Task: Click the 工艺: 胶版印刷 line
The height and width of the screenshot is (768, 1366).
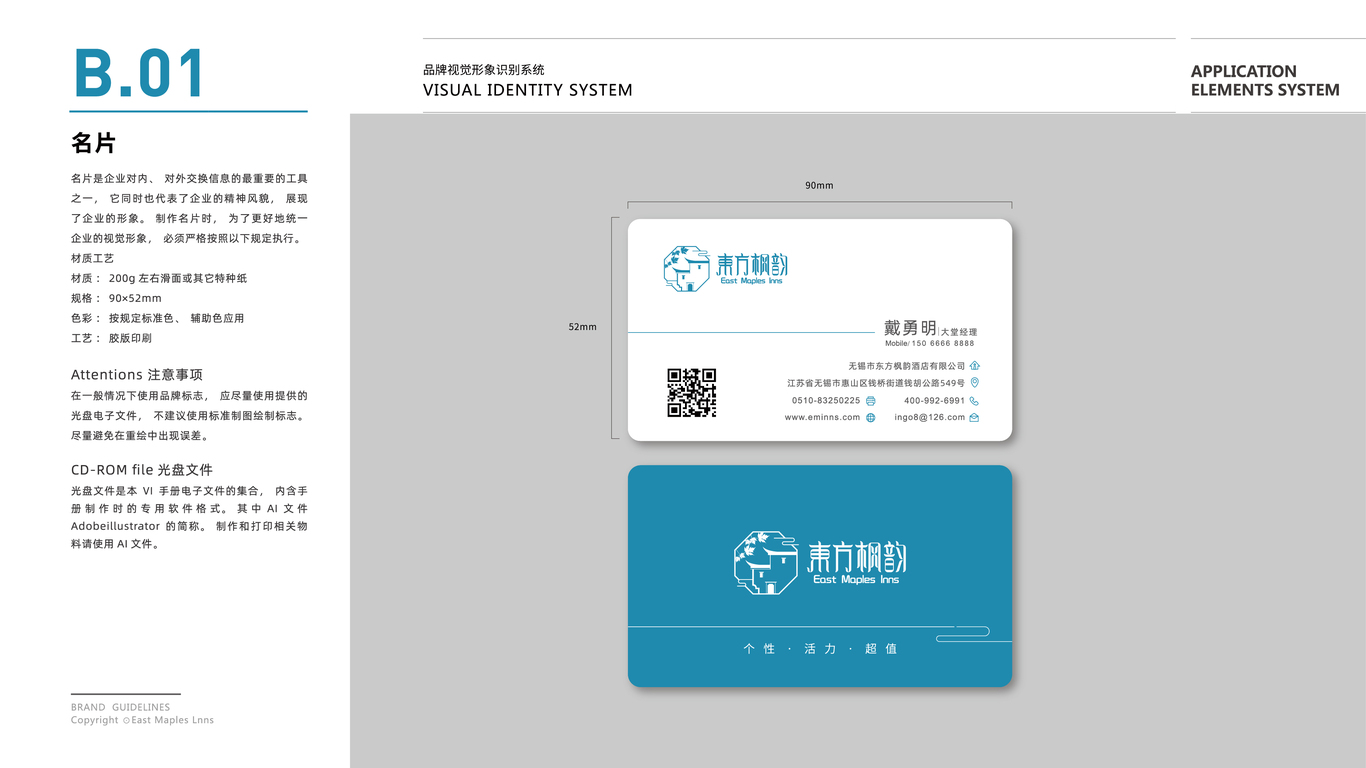Action: coord(112,338)
